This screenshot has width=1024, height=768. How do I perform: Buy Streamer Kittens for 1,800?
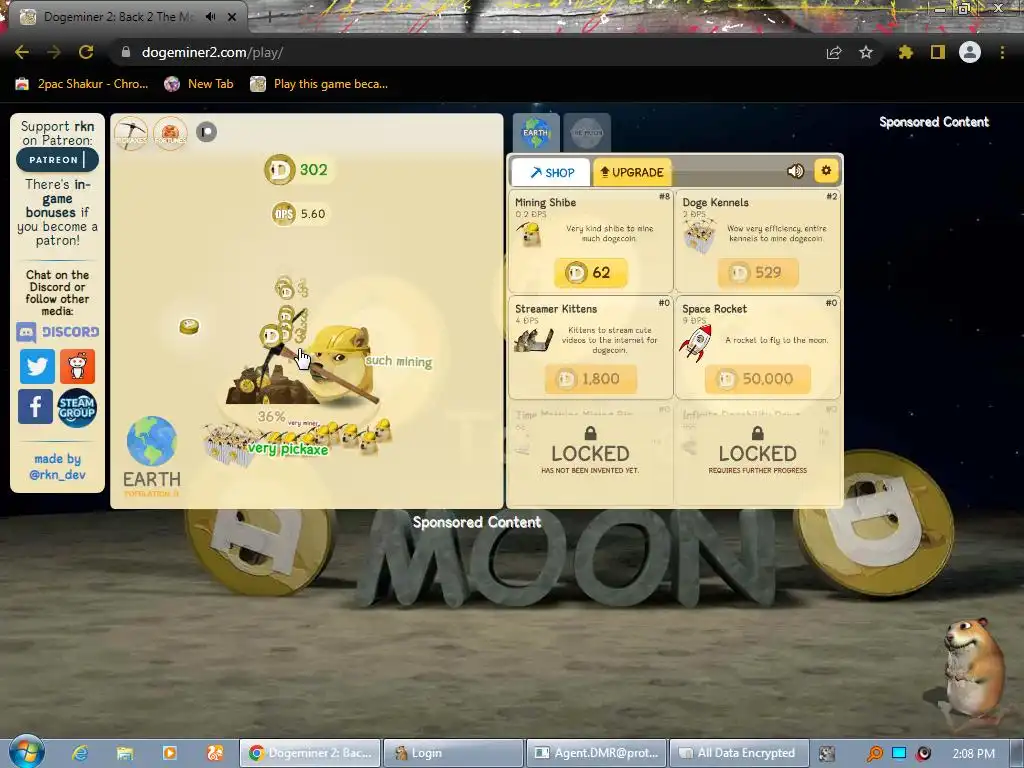(590, 379)
